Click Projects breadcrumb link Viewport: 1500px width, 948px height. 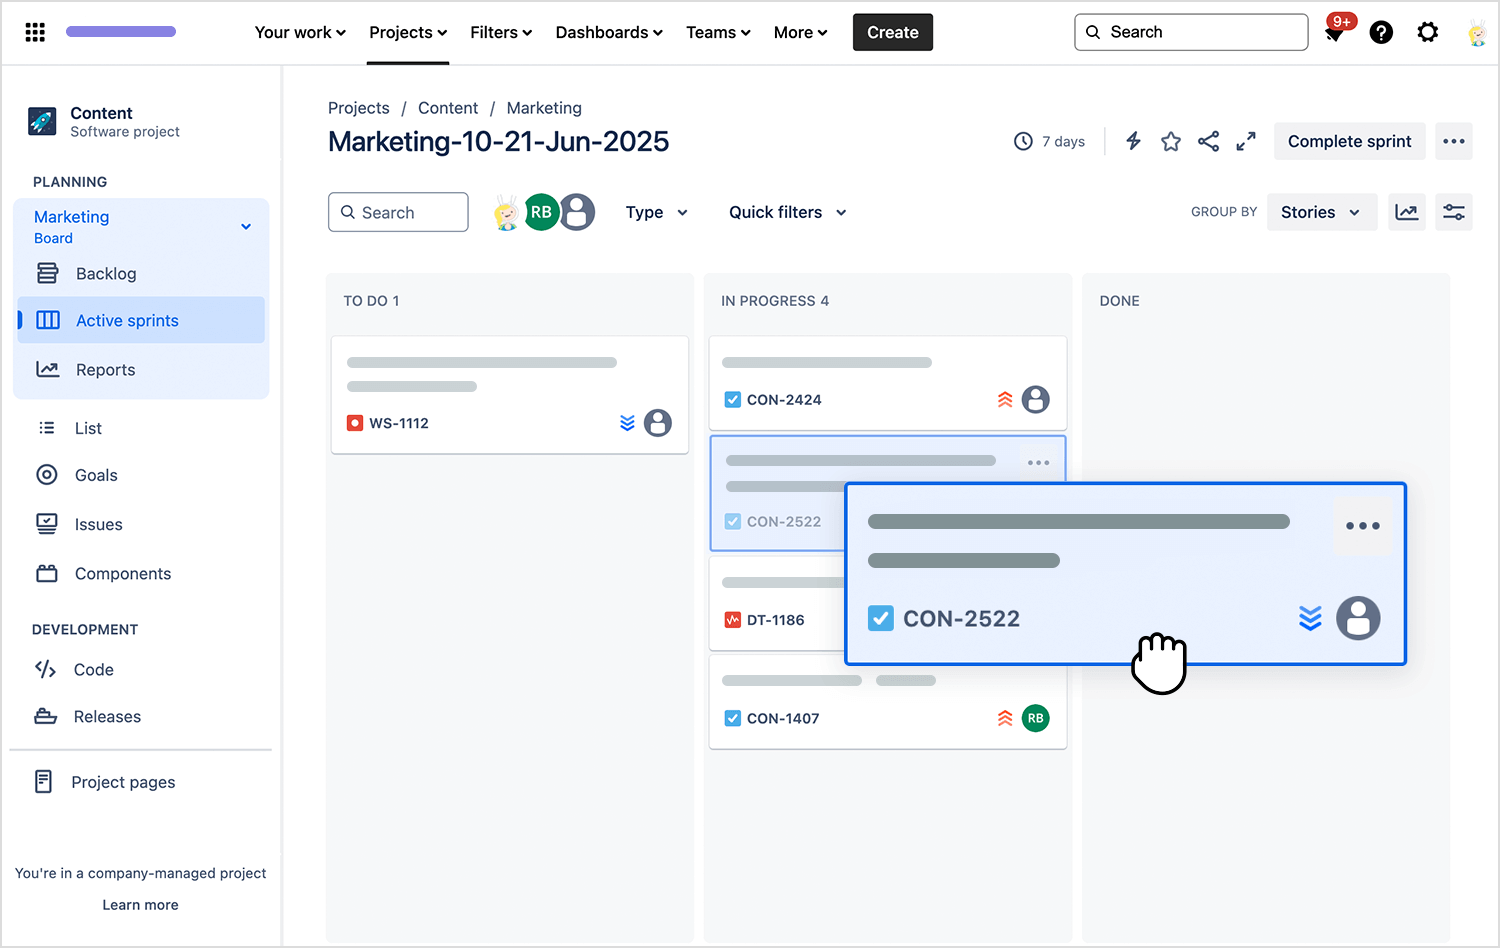click(359, 108)
